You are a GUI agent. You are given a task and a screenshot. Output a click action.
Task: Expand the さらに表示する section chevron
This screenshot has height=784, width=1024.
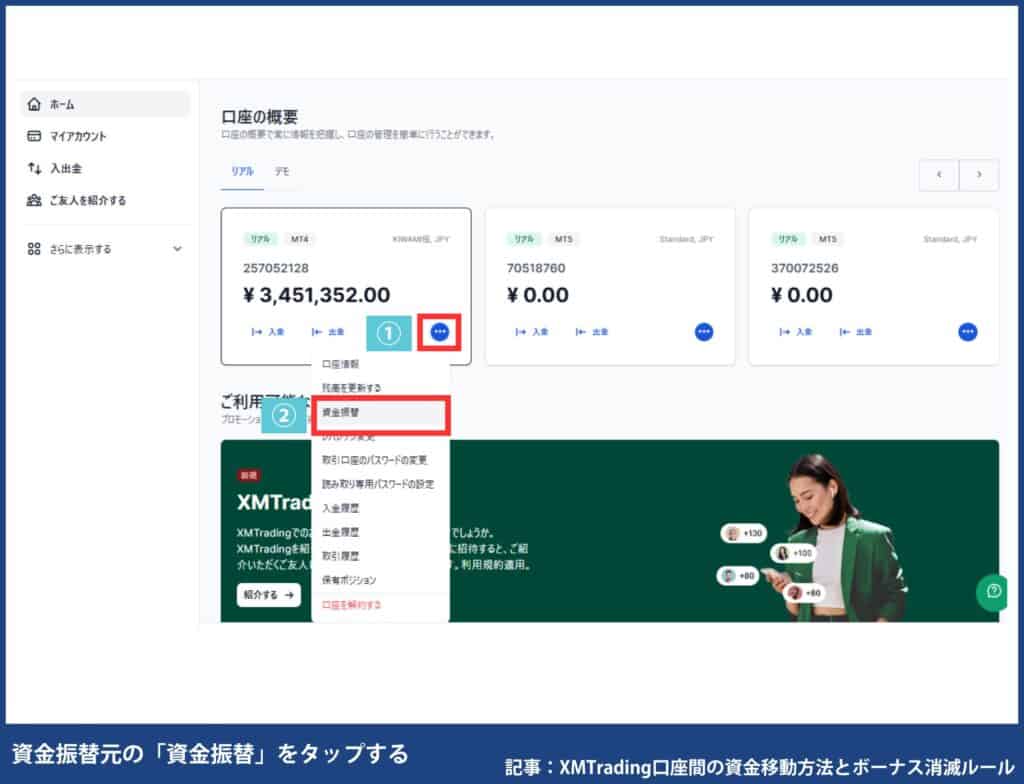coord(177,249)
